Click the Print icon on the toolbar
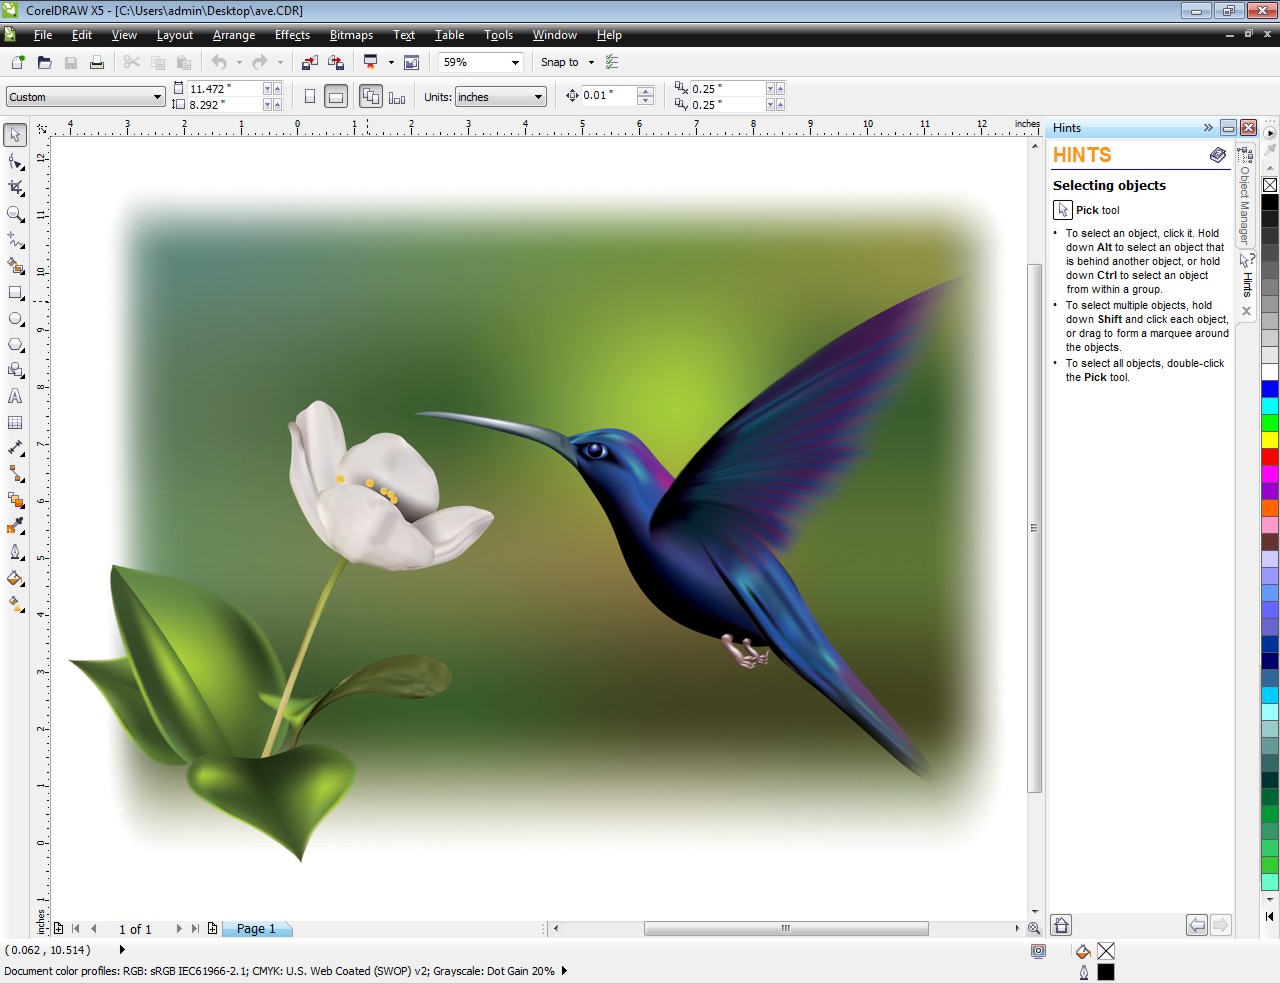Viewport: 1280px width, 984px height. 96,62
